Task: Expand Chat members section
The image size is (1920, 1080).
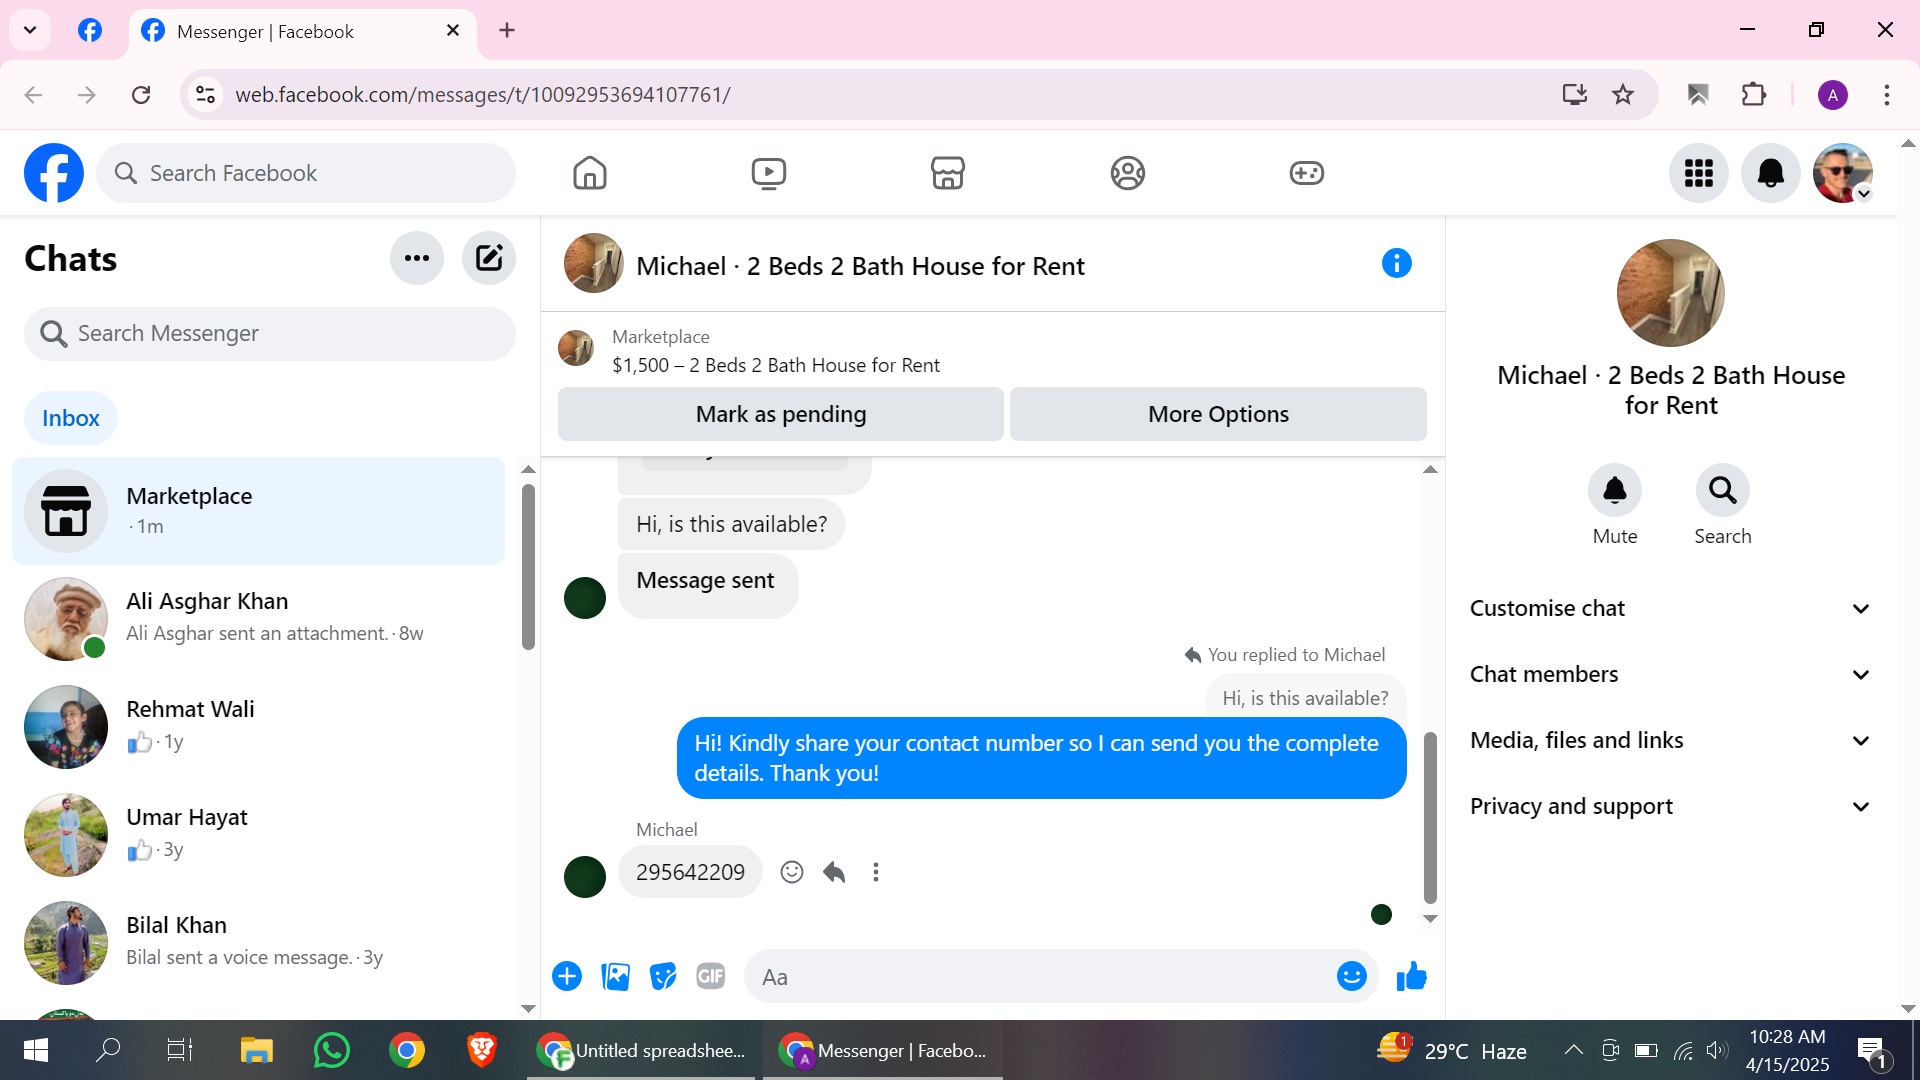Action: click(x=1669, y=674)
